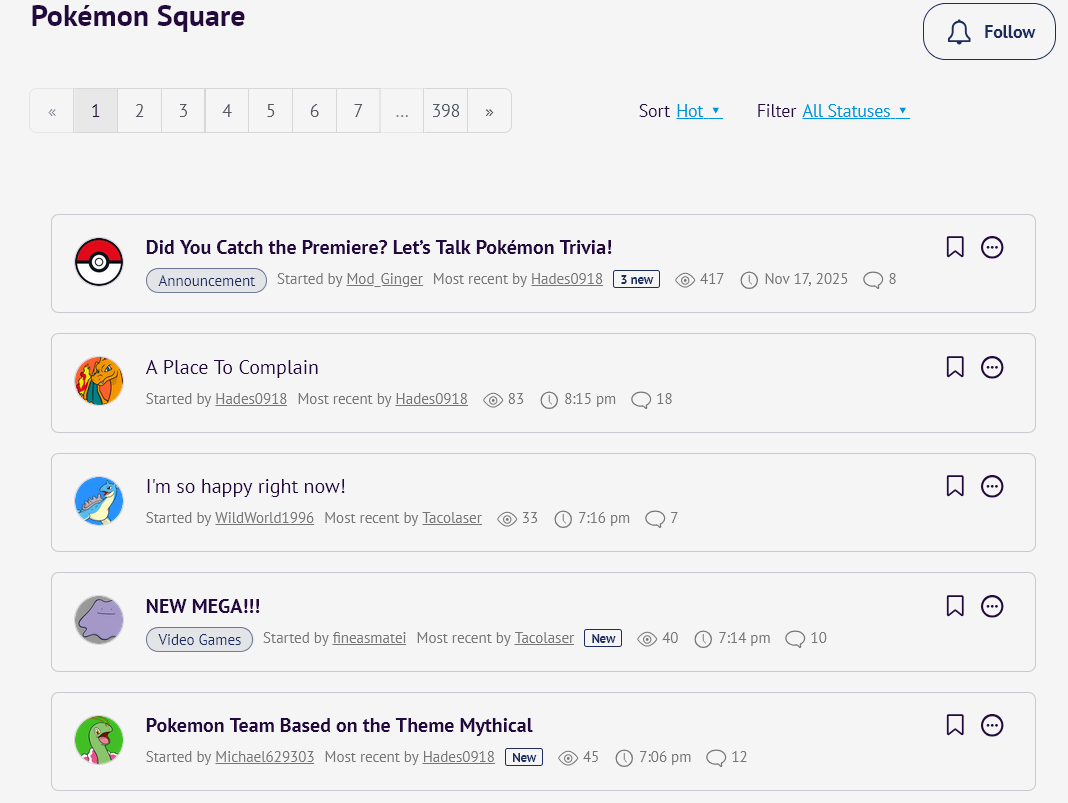Click the comments icon on A Place To Complain
The width and height of the screenshot is (1068, 803).
[641, 400]
